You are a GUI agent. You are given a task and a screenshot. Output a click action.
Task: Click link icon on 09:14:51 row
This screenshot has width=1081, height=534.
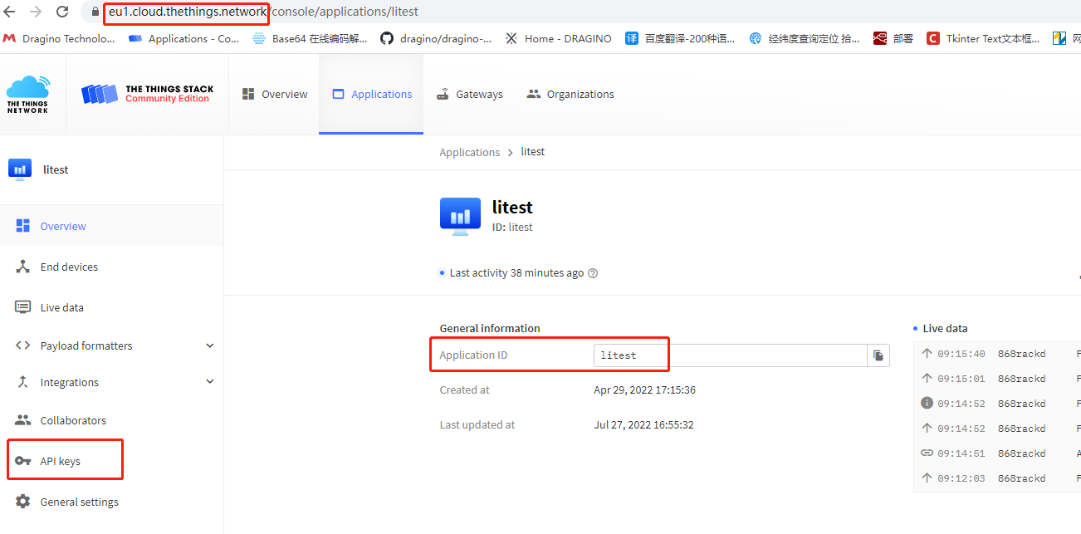click(927, 453)
